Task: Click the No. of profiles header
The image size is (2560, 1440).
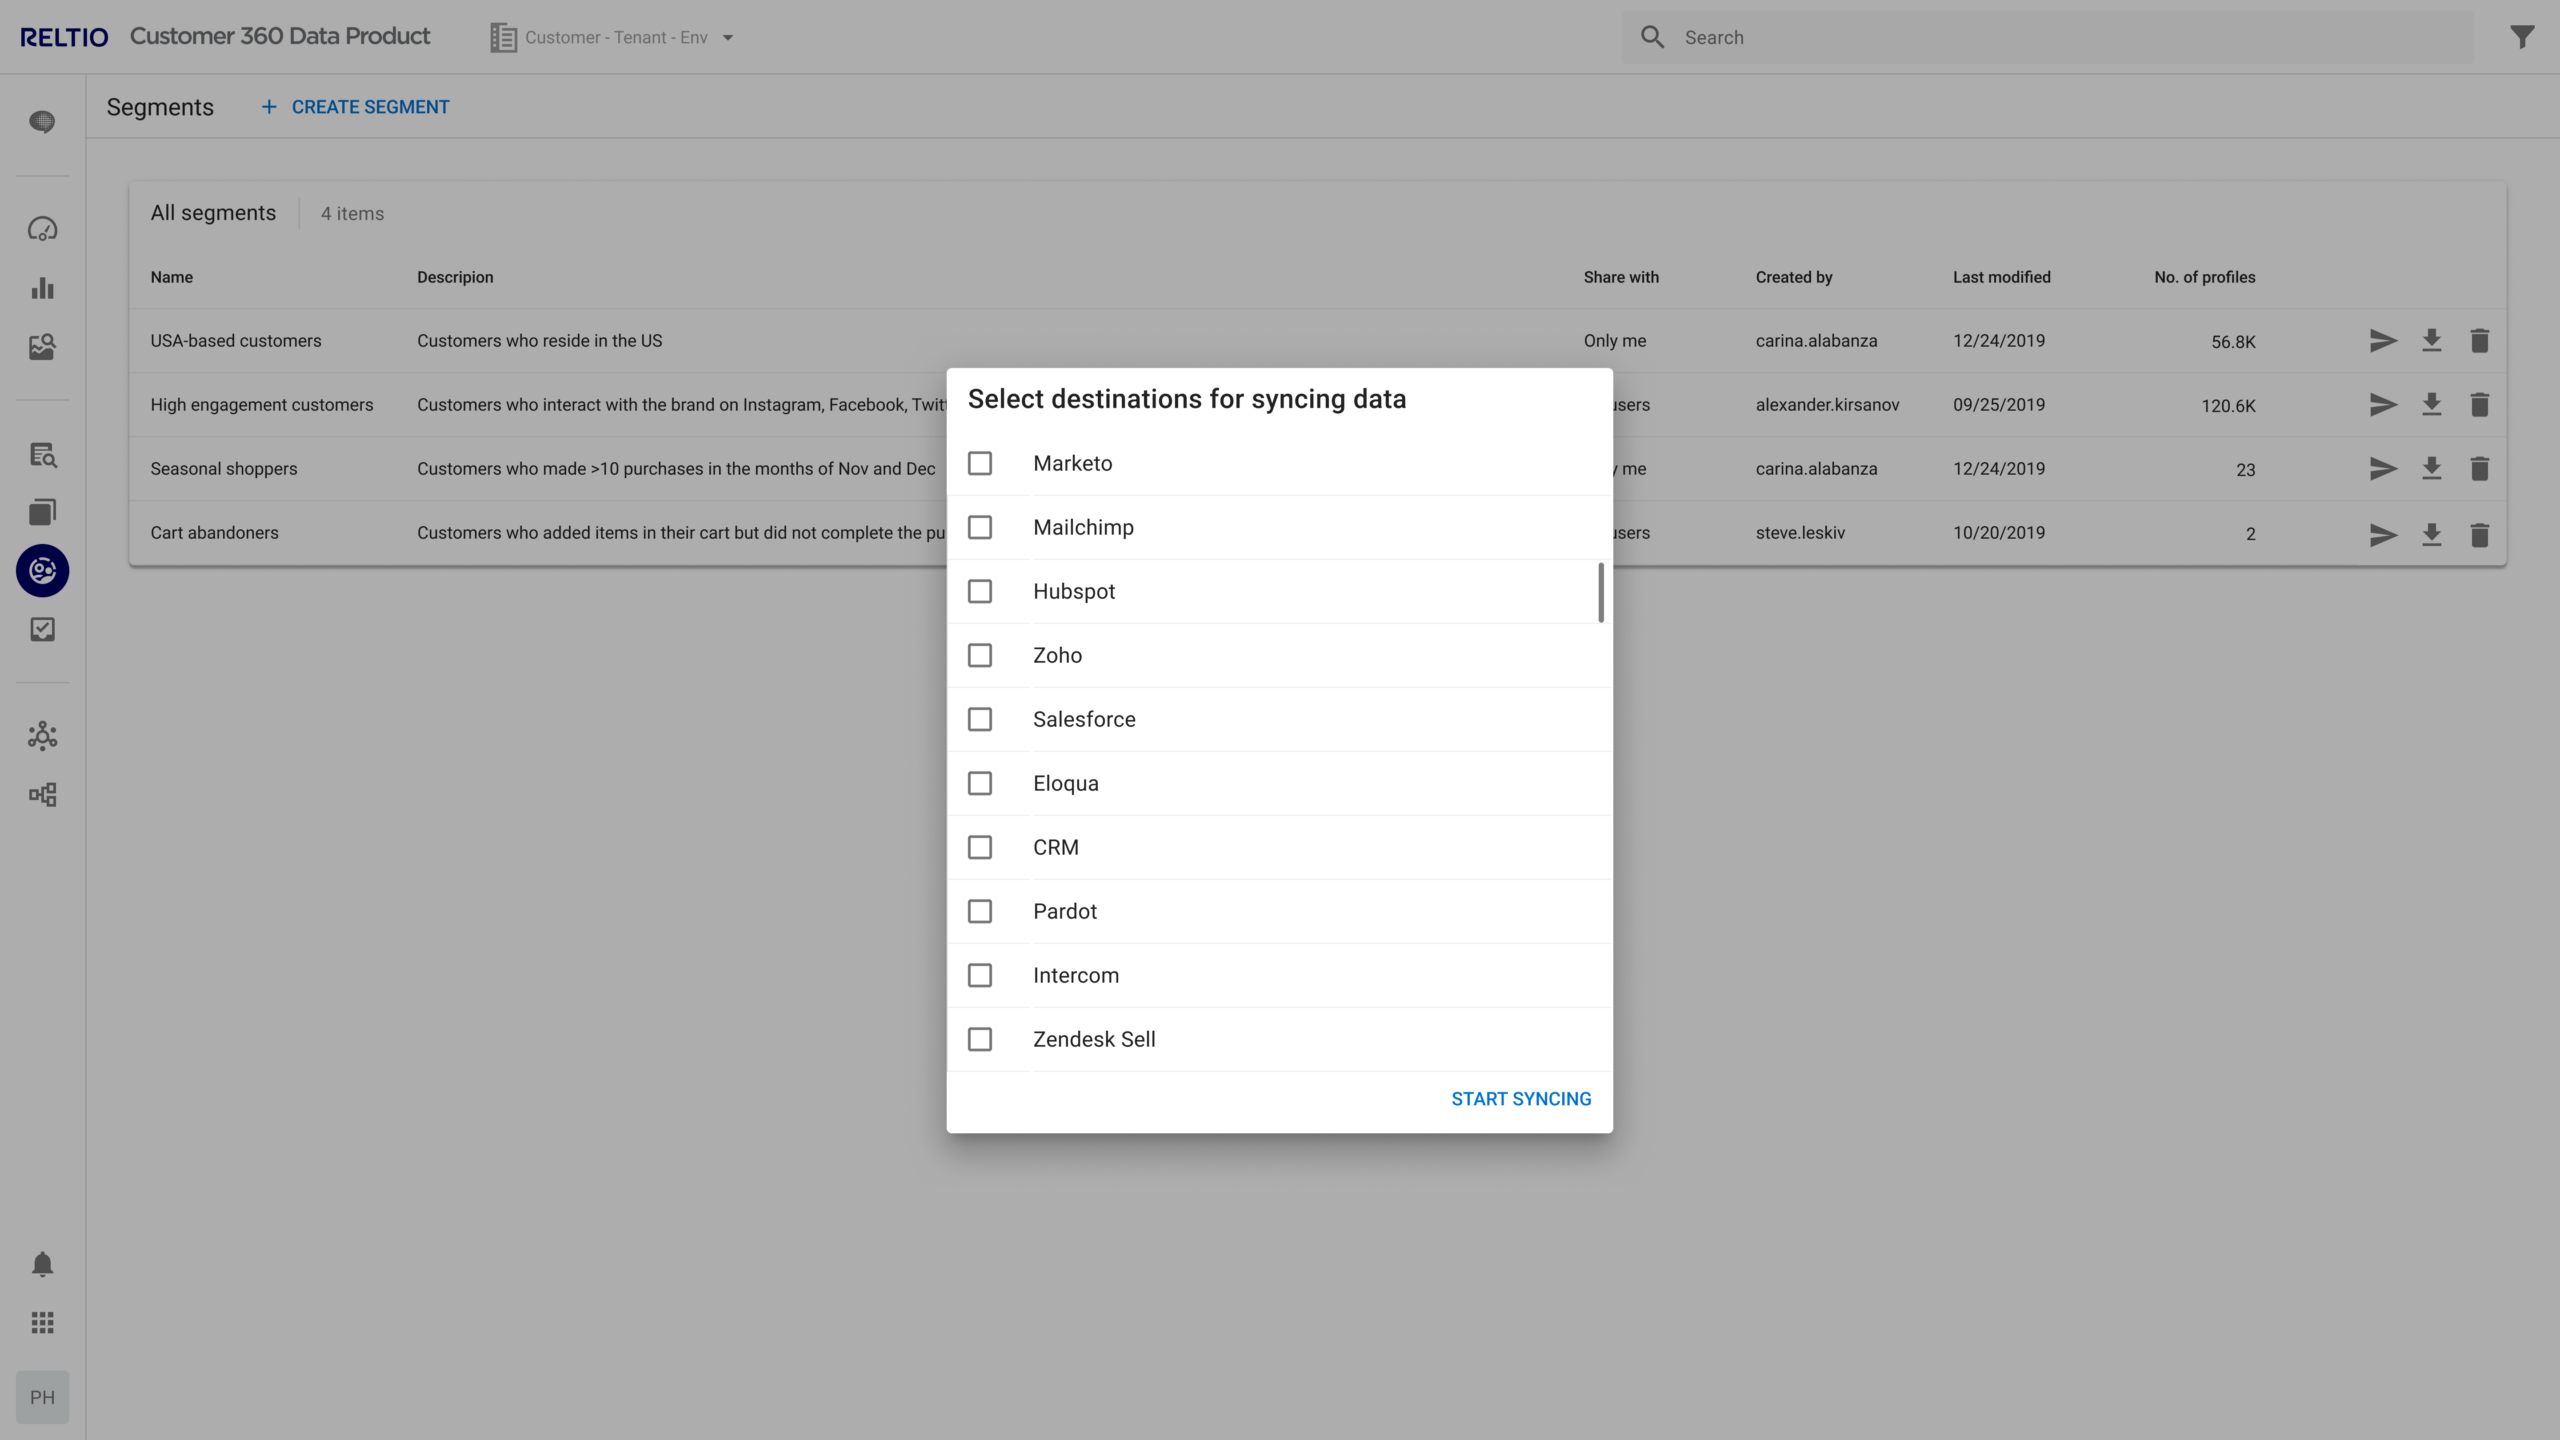Action: pos(2205,277)
